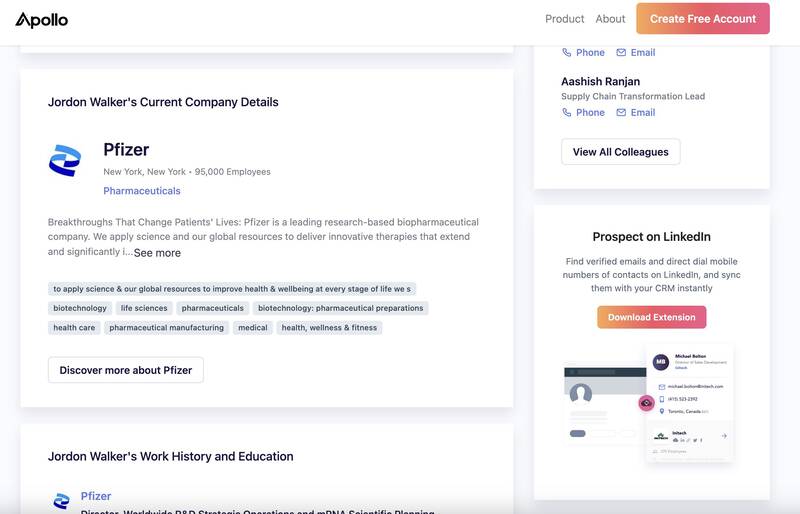Select the health care tag
The width and height of the screenshot is (800, 514).
[x=74, y=327]
